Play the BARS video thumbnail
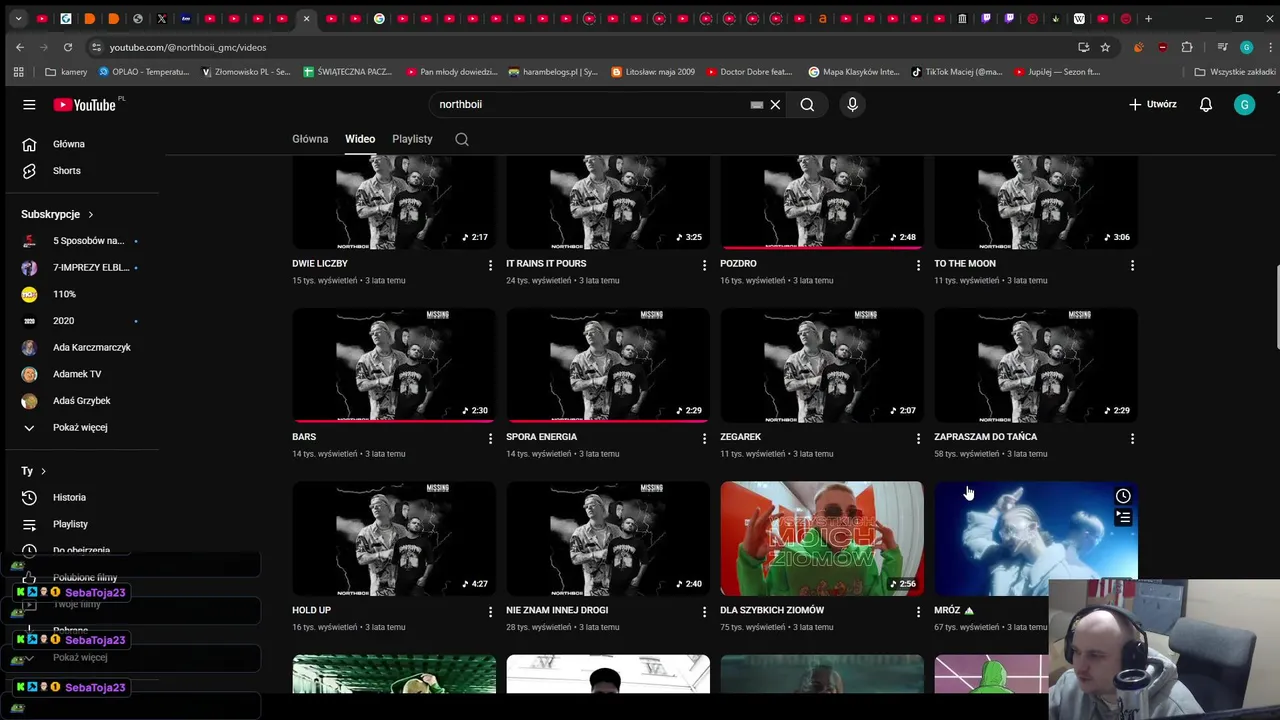1280x720 pixels. (394, 365)
